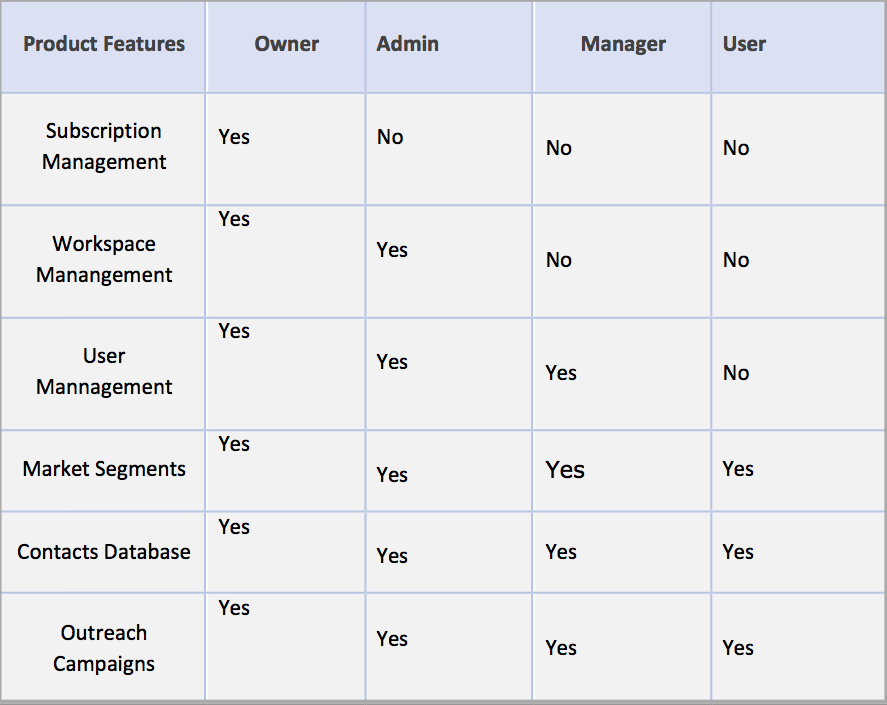This screenshot has width=887, height=705.
Task: Select Admin's No for Subscription Management
Action: (x=390, y=137)
